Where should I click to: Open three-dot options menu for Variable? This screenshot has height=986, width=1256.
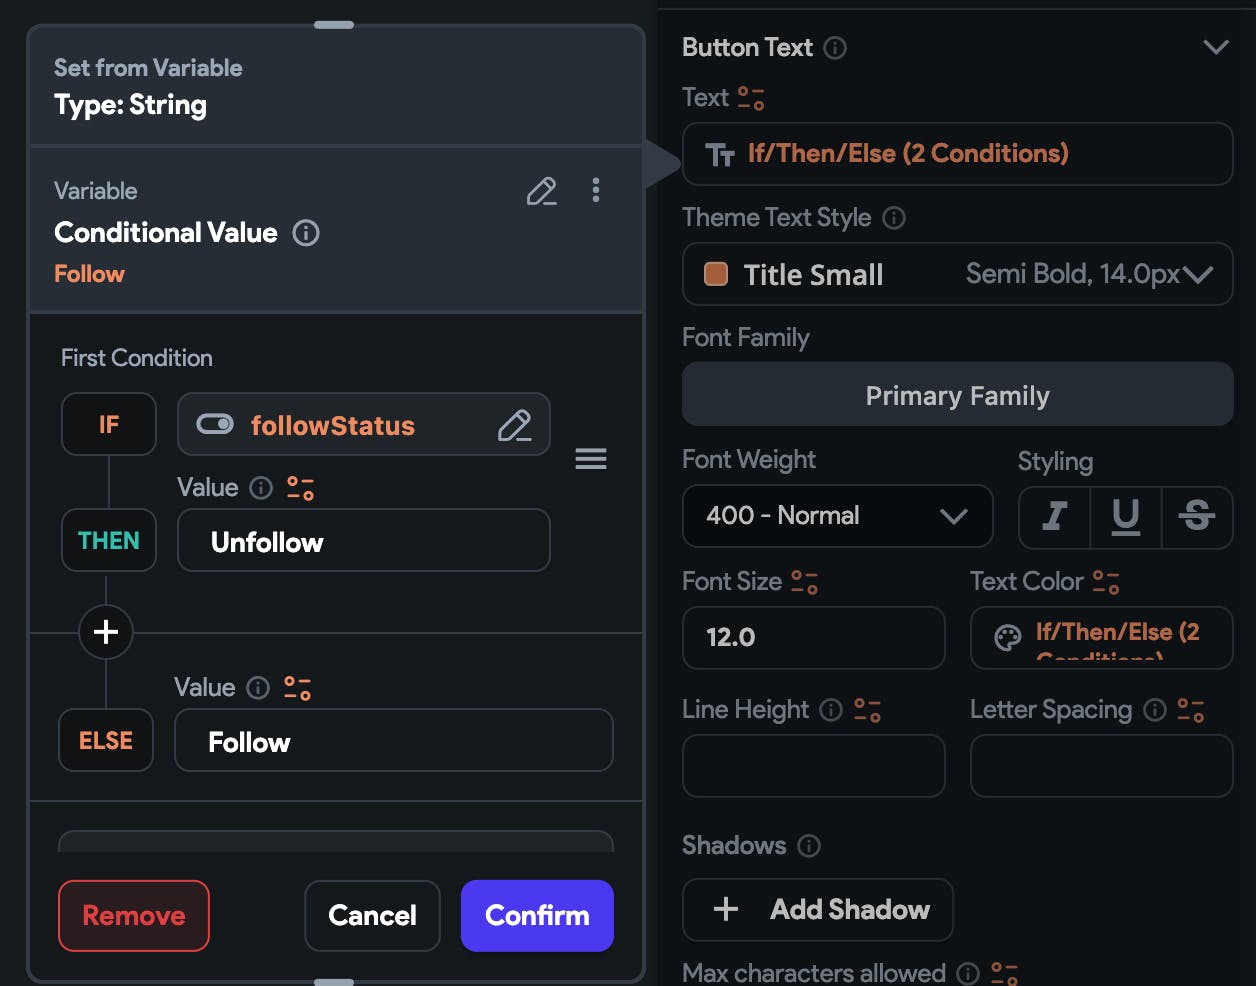point(596,191)
